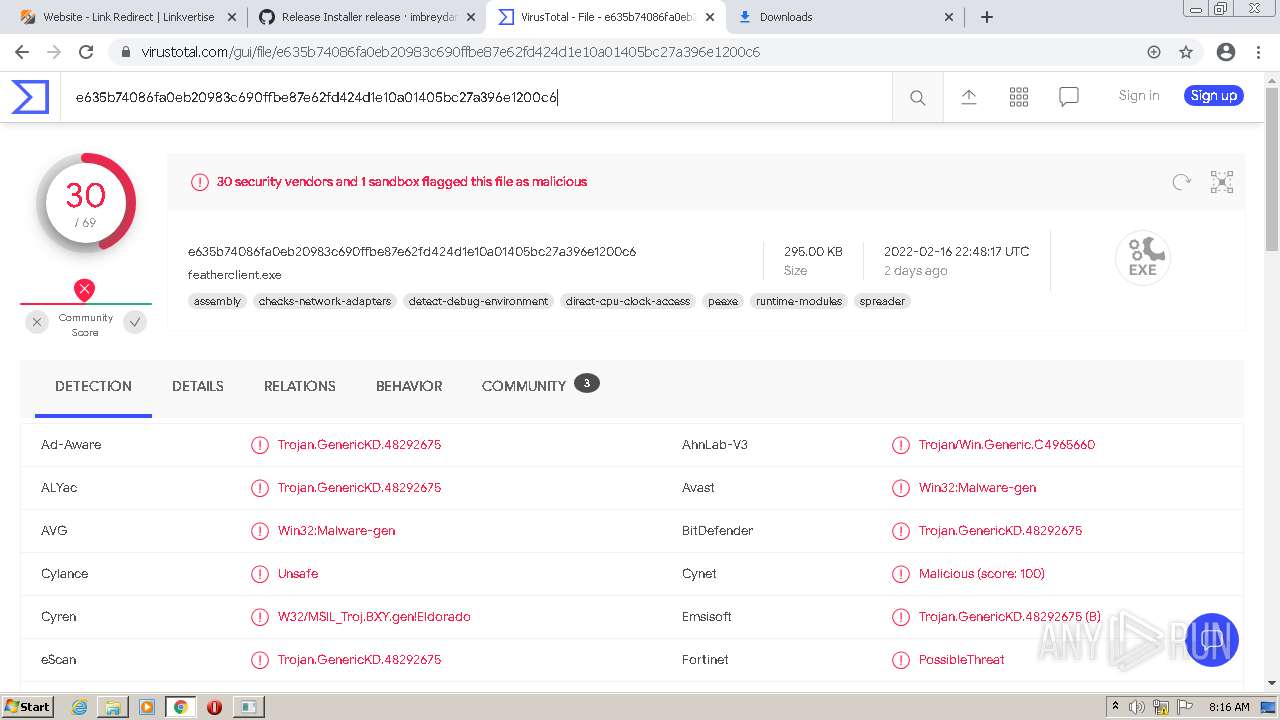Click the detection score gauge 30/69

86,202
